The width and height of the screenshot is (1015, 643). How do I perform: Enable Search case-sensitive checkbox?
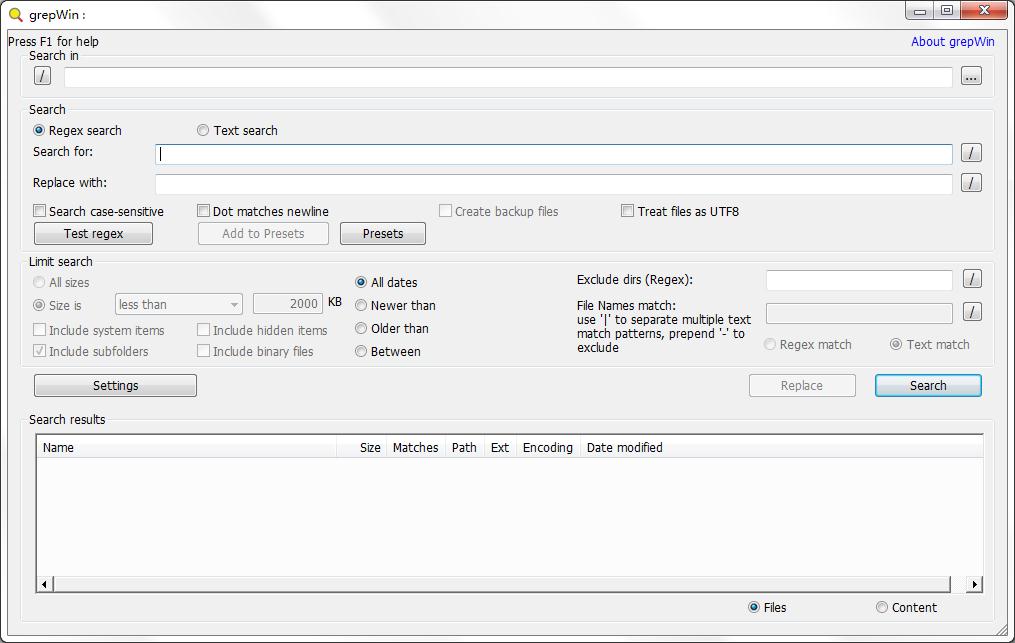click(40, 211)
